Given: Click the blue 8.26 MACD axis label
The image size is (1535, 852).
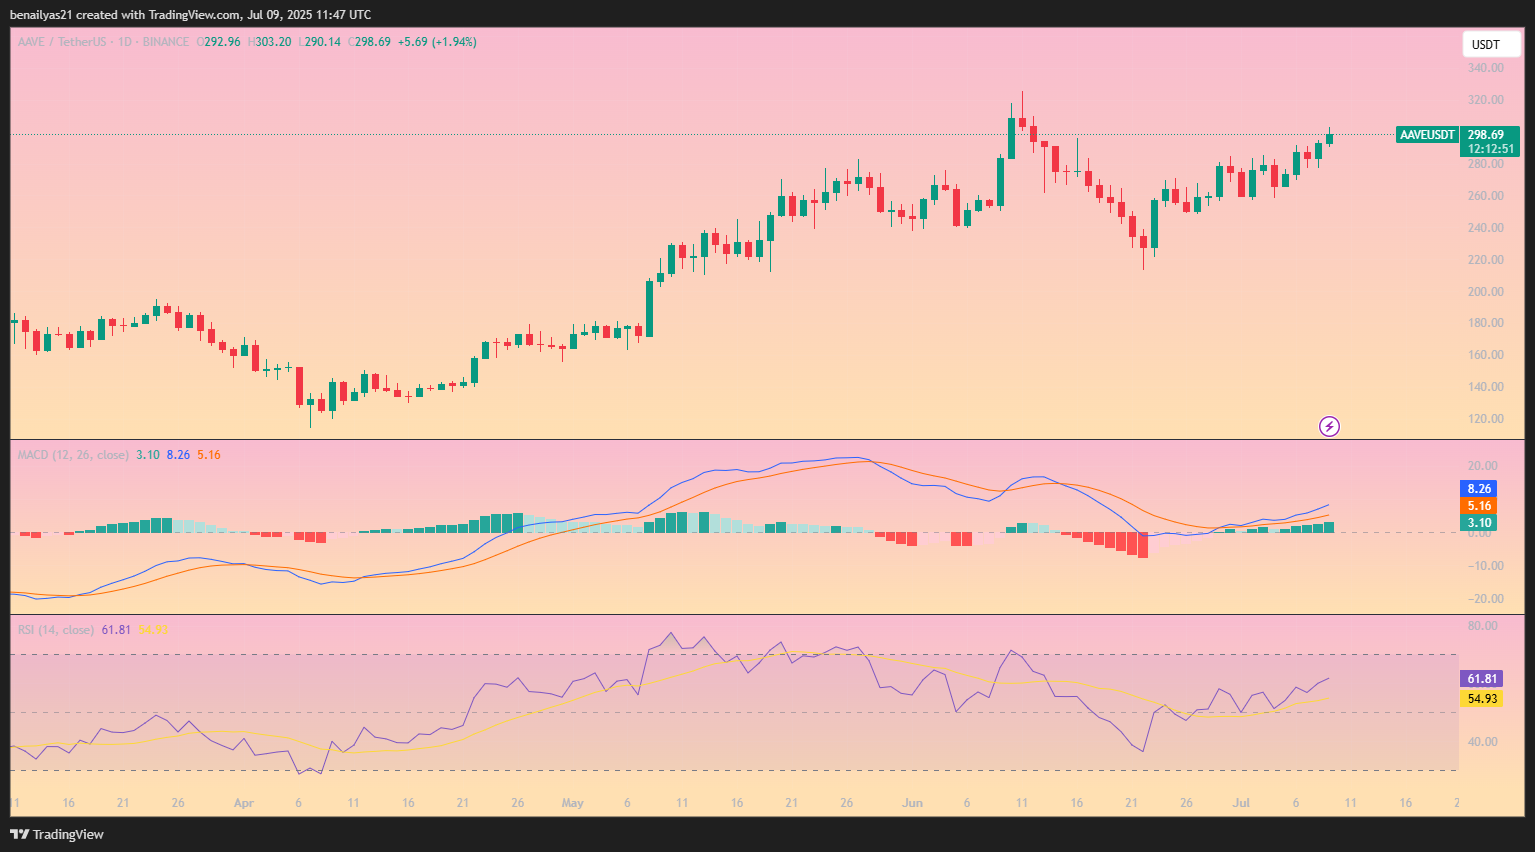Looking at the screenshot, I should point(1479,489).
